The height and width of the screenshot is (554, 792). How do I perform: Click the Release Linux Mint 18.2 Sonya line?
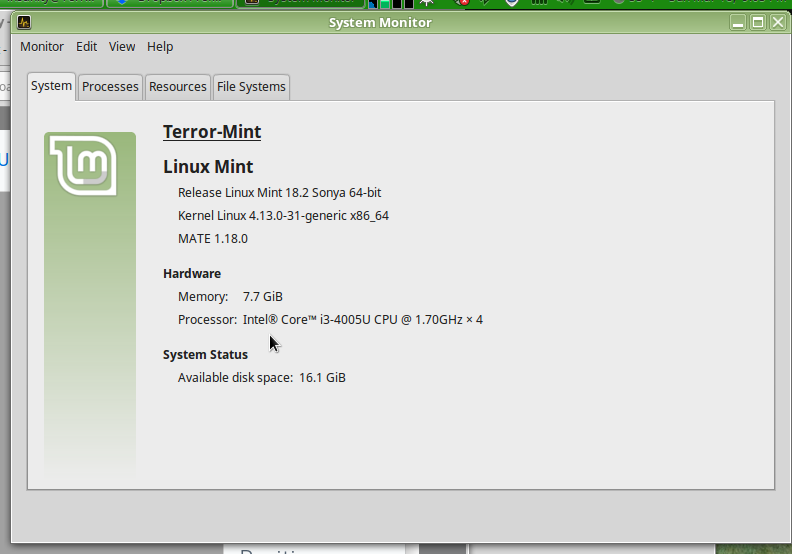pyautogui.click(x=279, y=192)
